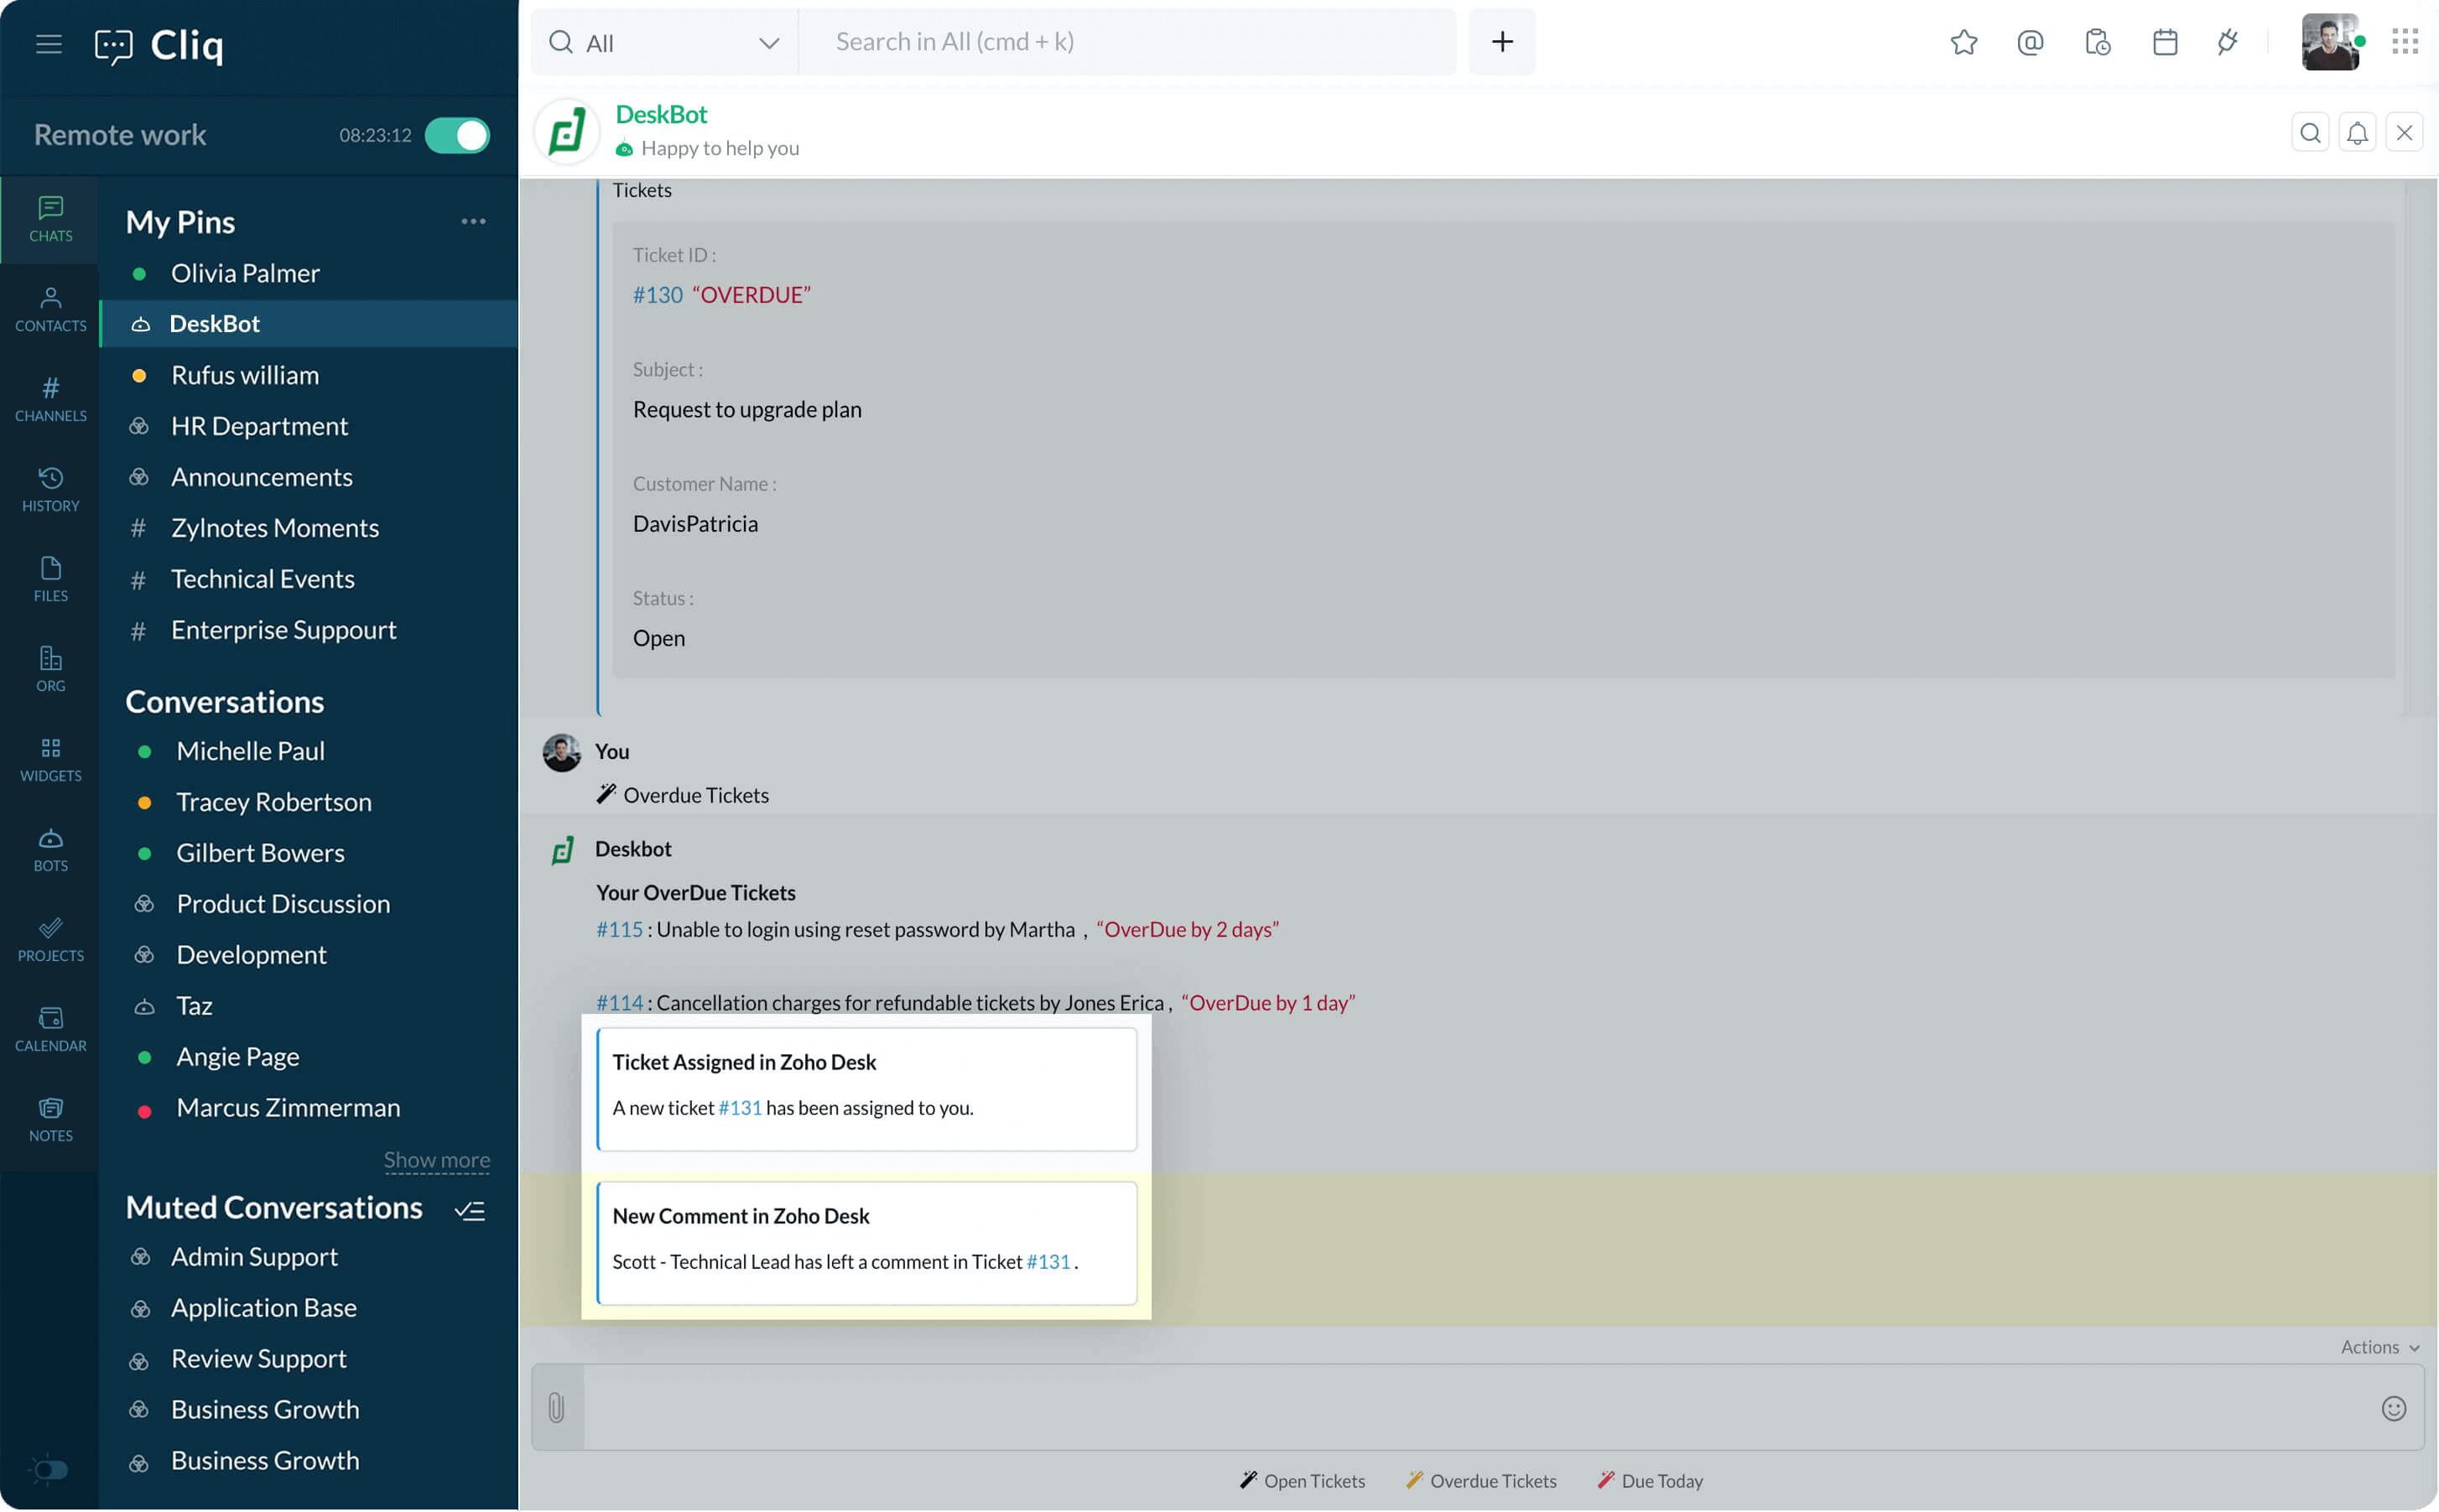Click the DeskBot notification bell icon
The image size is (2439, 1512).
click(x=2357, y=133)
